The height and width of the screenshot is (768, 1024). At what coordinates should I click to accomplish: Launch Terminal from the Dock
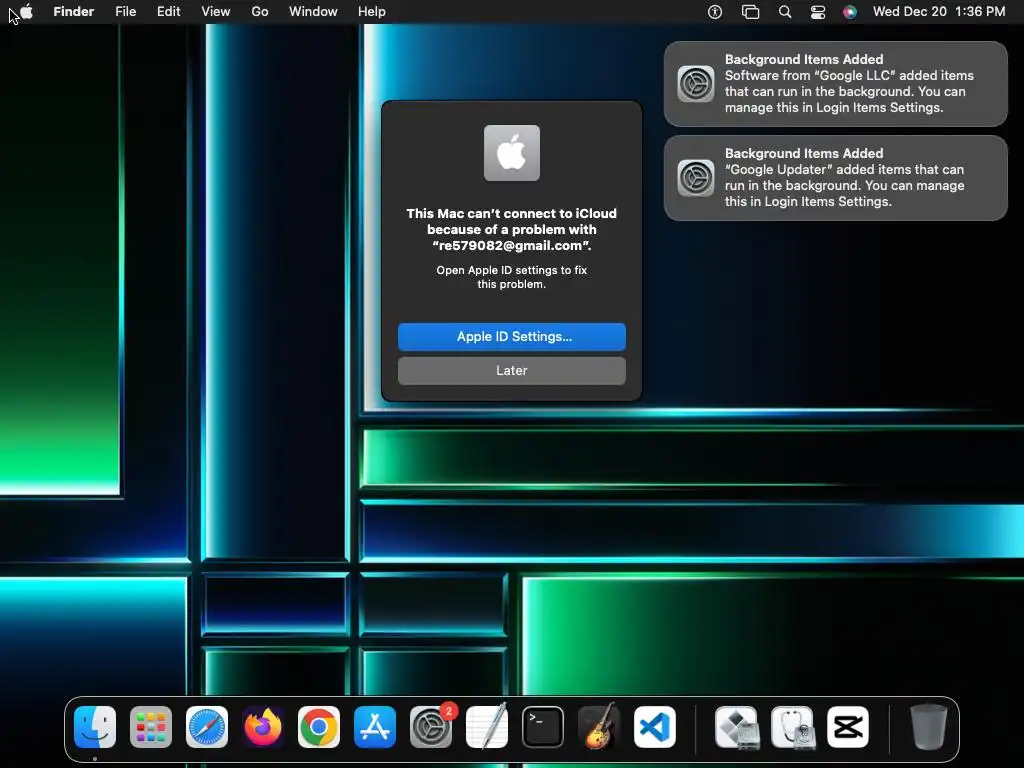pos(543,727)
